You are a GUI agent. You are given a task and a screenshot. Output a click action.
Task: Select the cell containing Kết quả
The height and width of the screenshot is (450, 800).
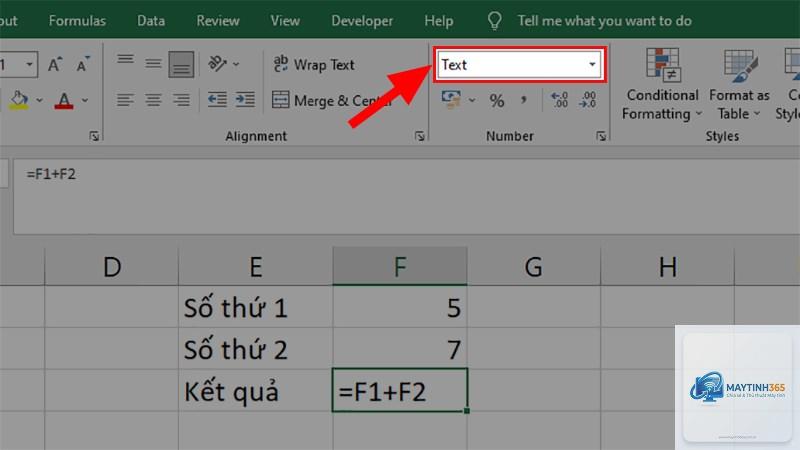tap(256, 391)
